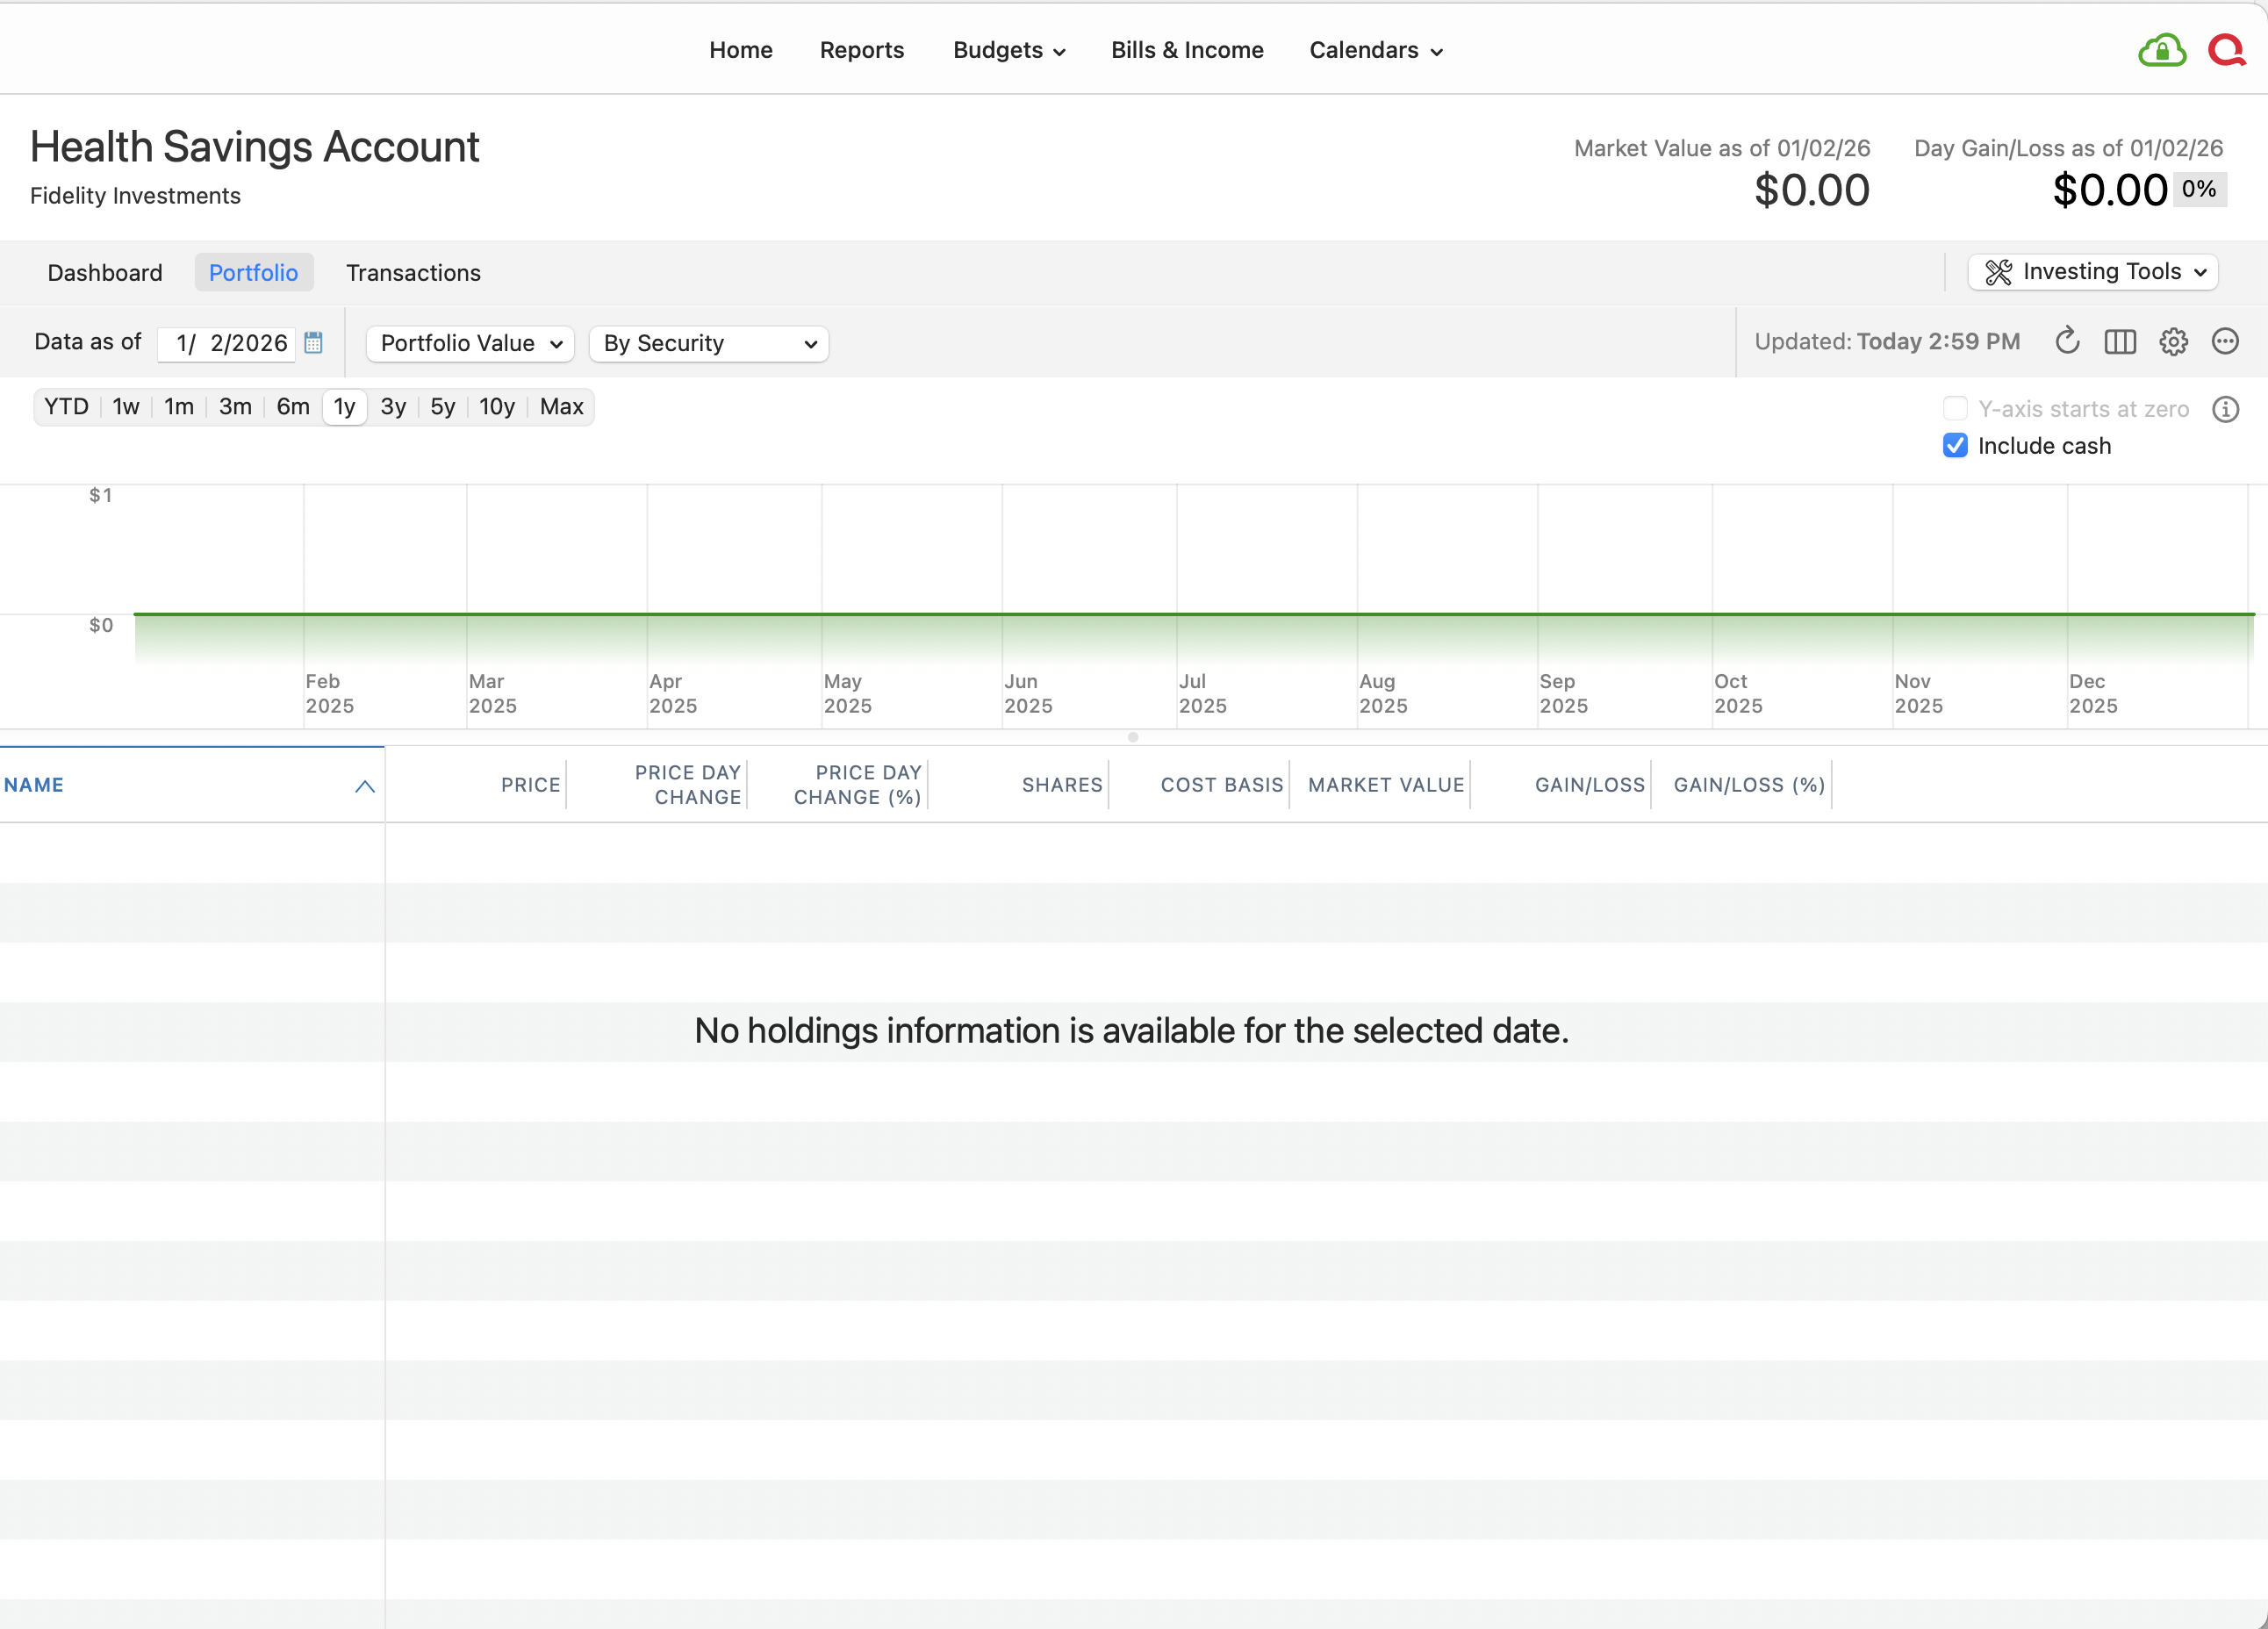Open the calendar date picker
The image size is (2268, 1629).
(313, 343)
